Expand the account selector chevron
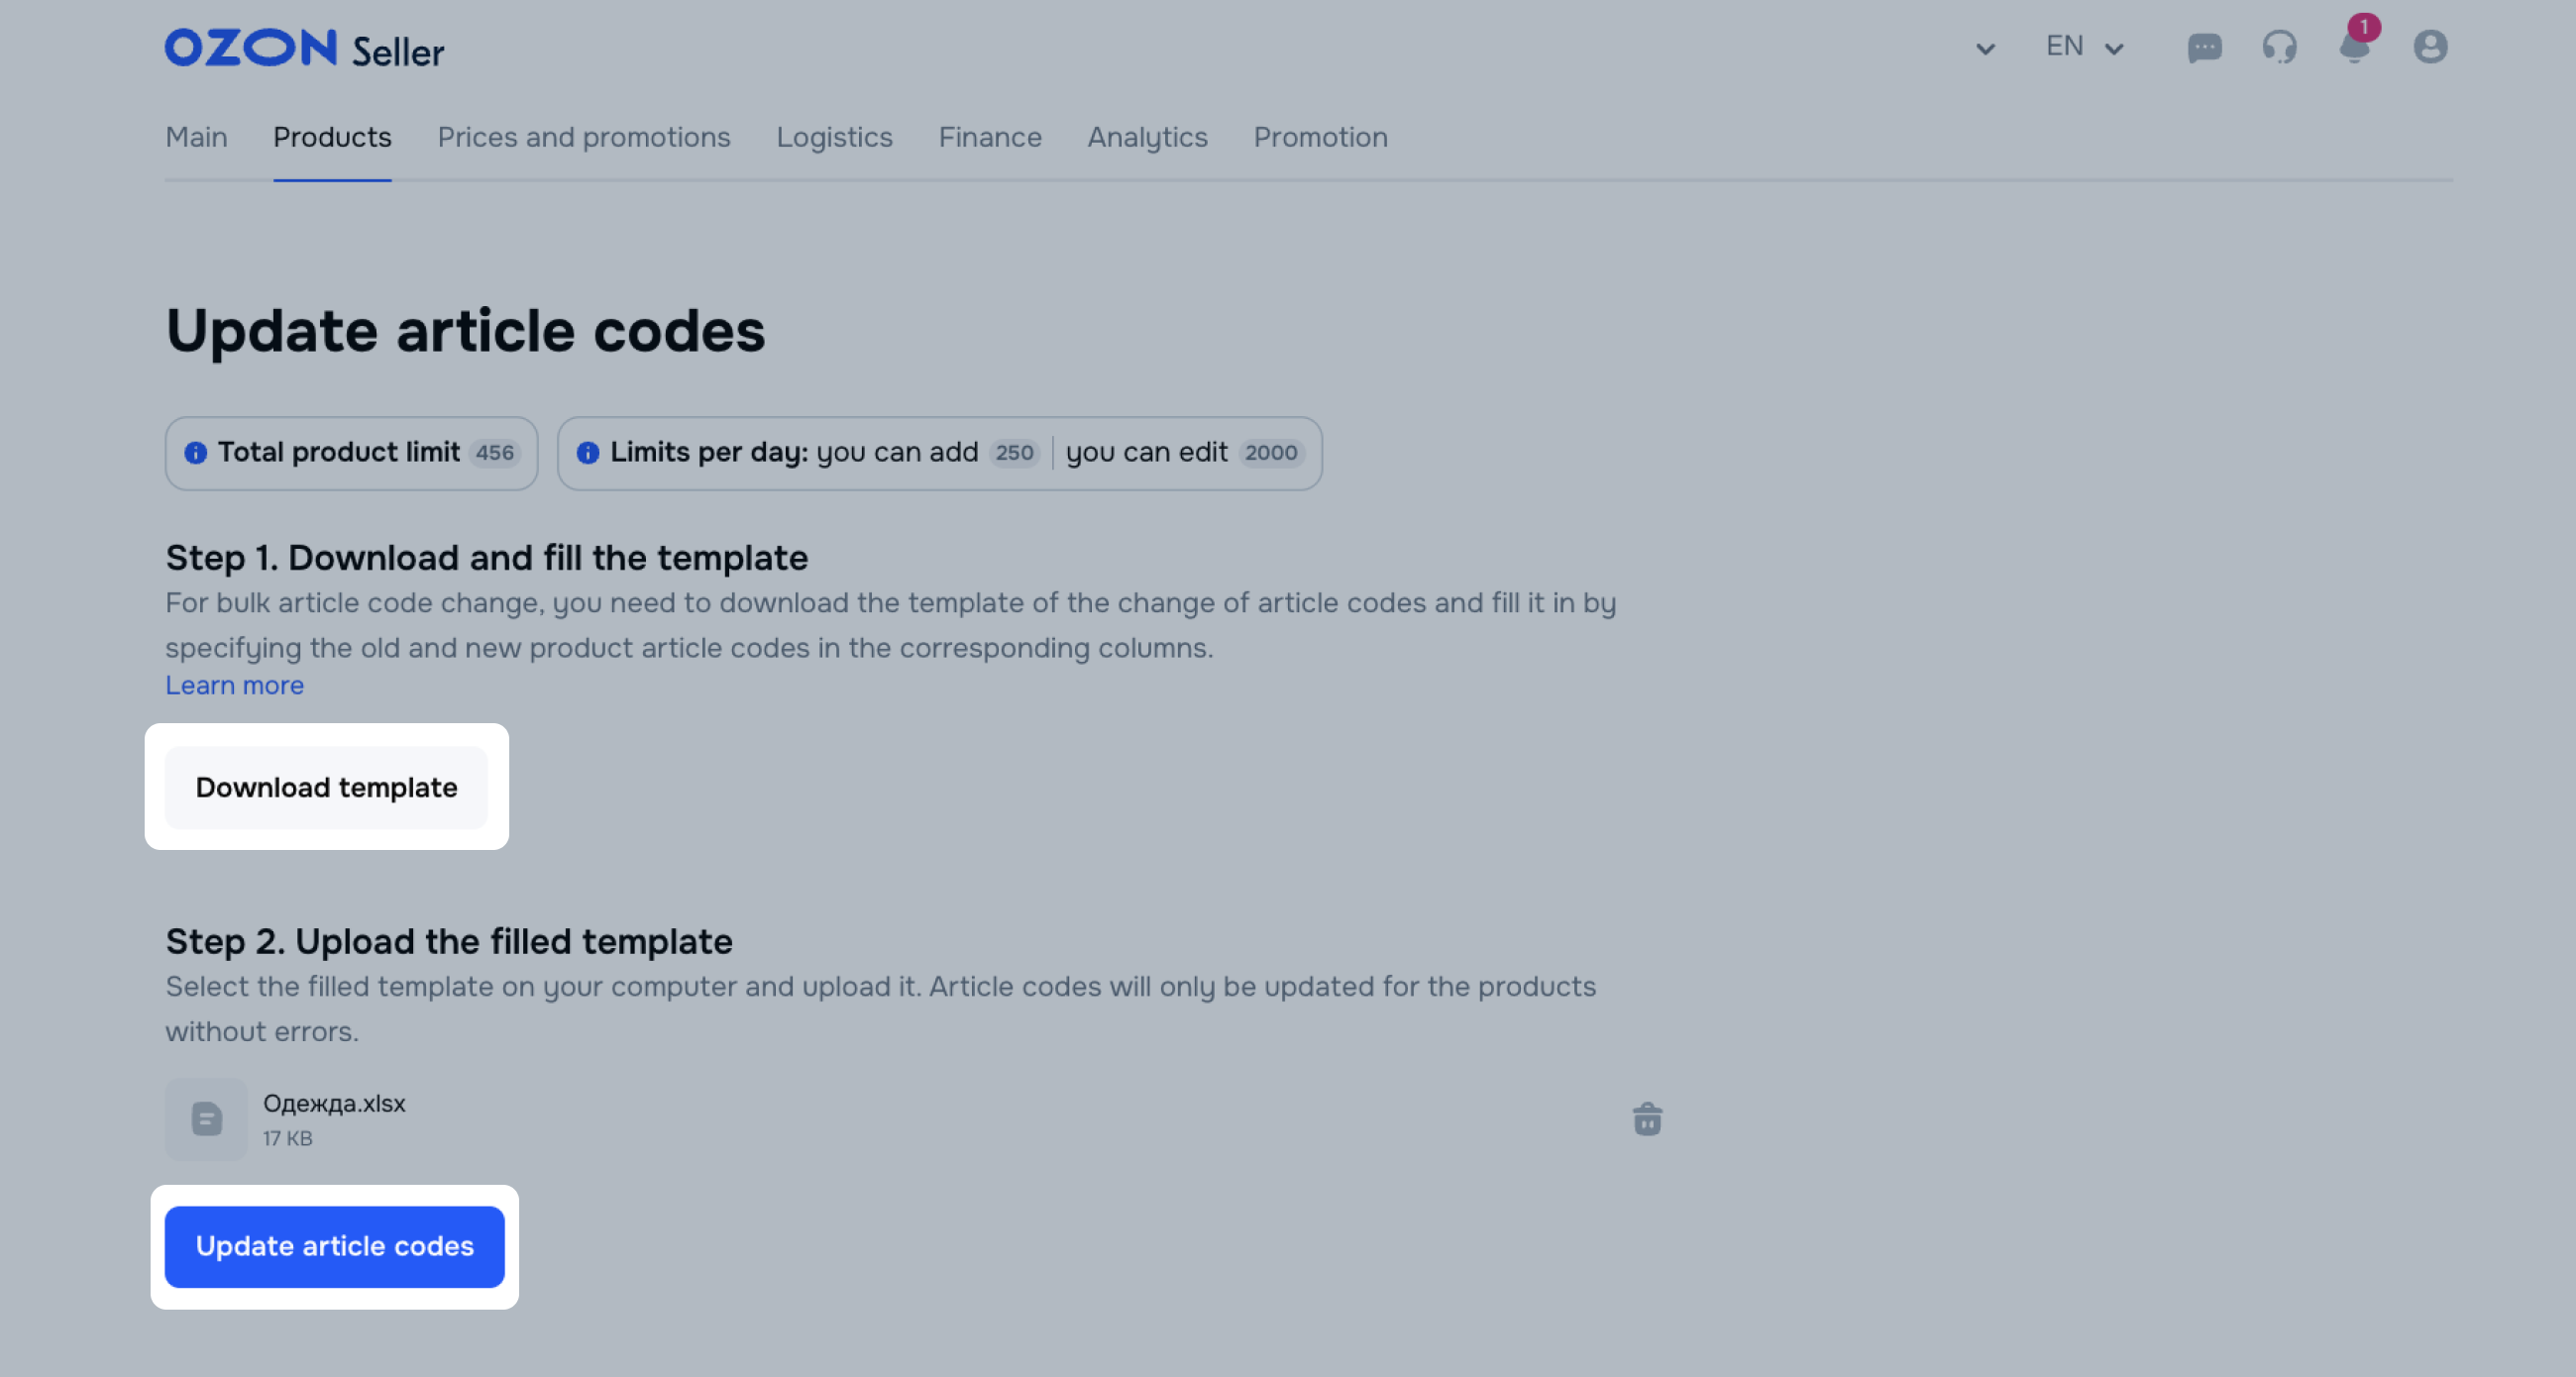 point(1985,49)
